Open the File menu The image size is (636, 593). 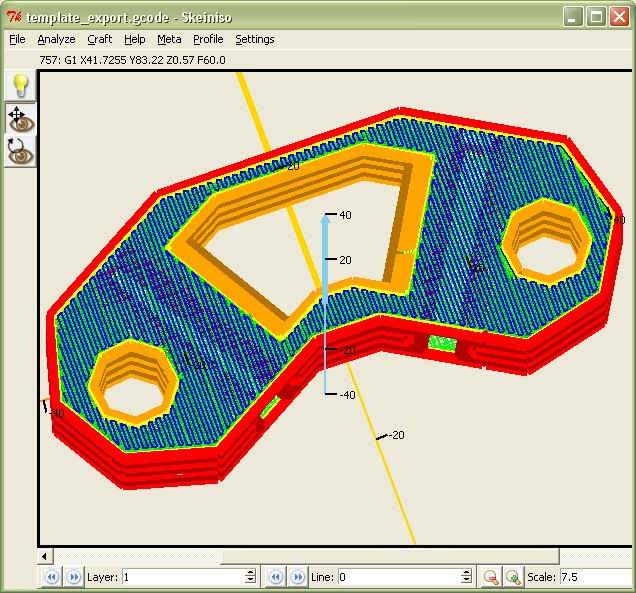[17, 39]
